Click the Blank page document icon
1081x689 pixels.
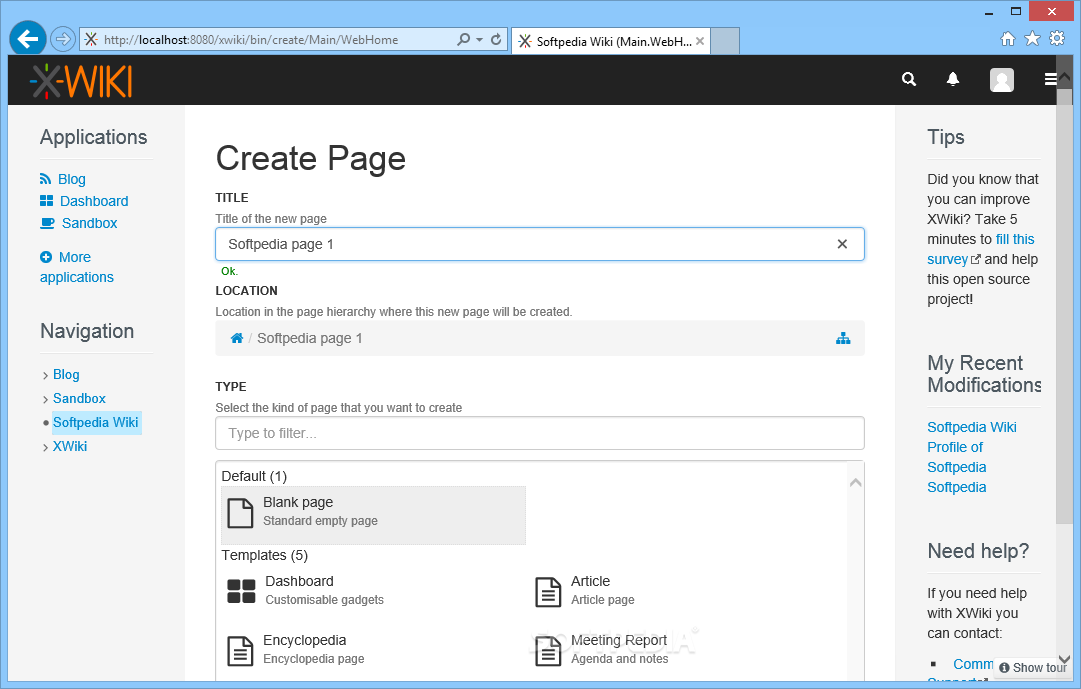pyautogui.click(x=240, y=513)
